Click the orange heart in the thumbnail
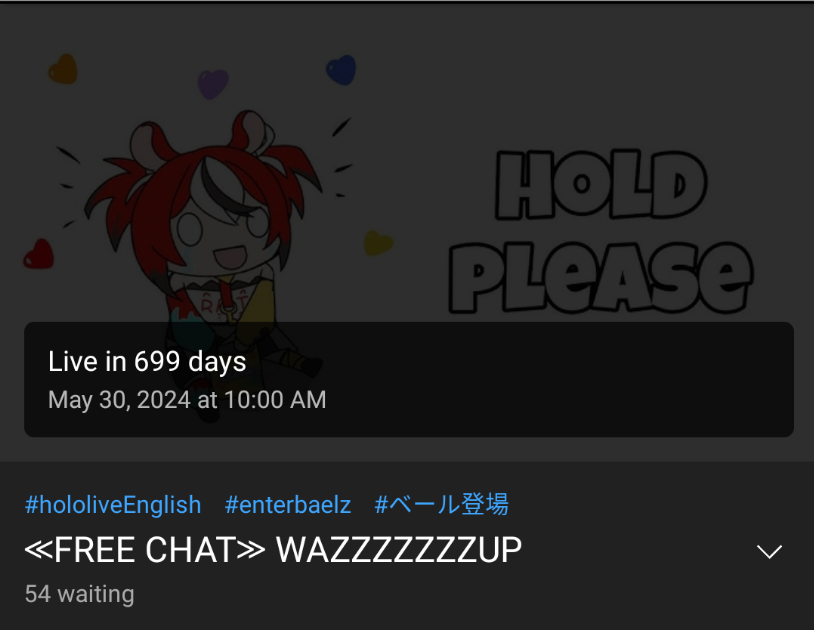 click(x=63, y=69)
